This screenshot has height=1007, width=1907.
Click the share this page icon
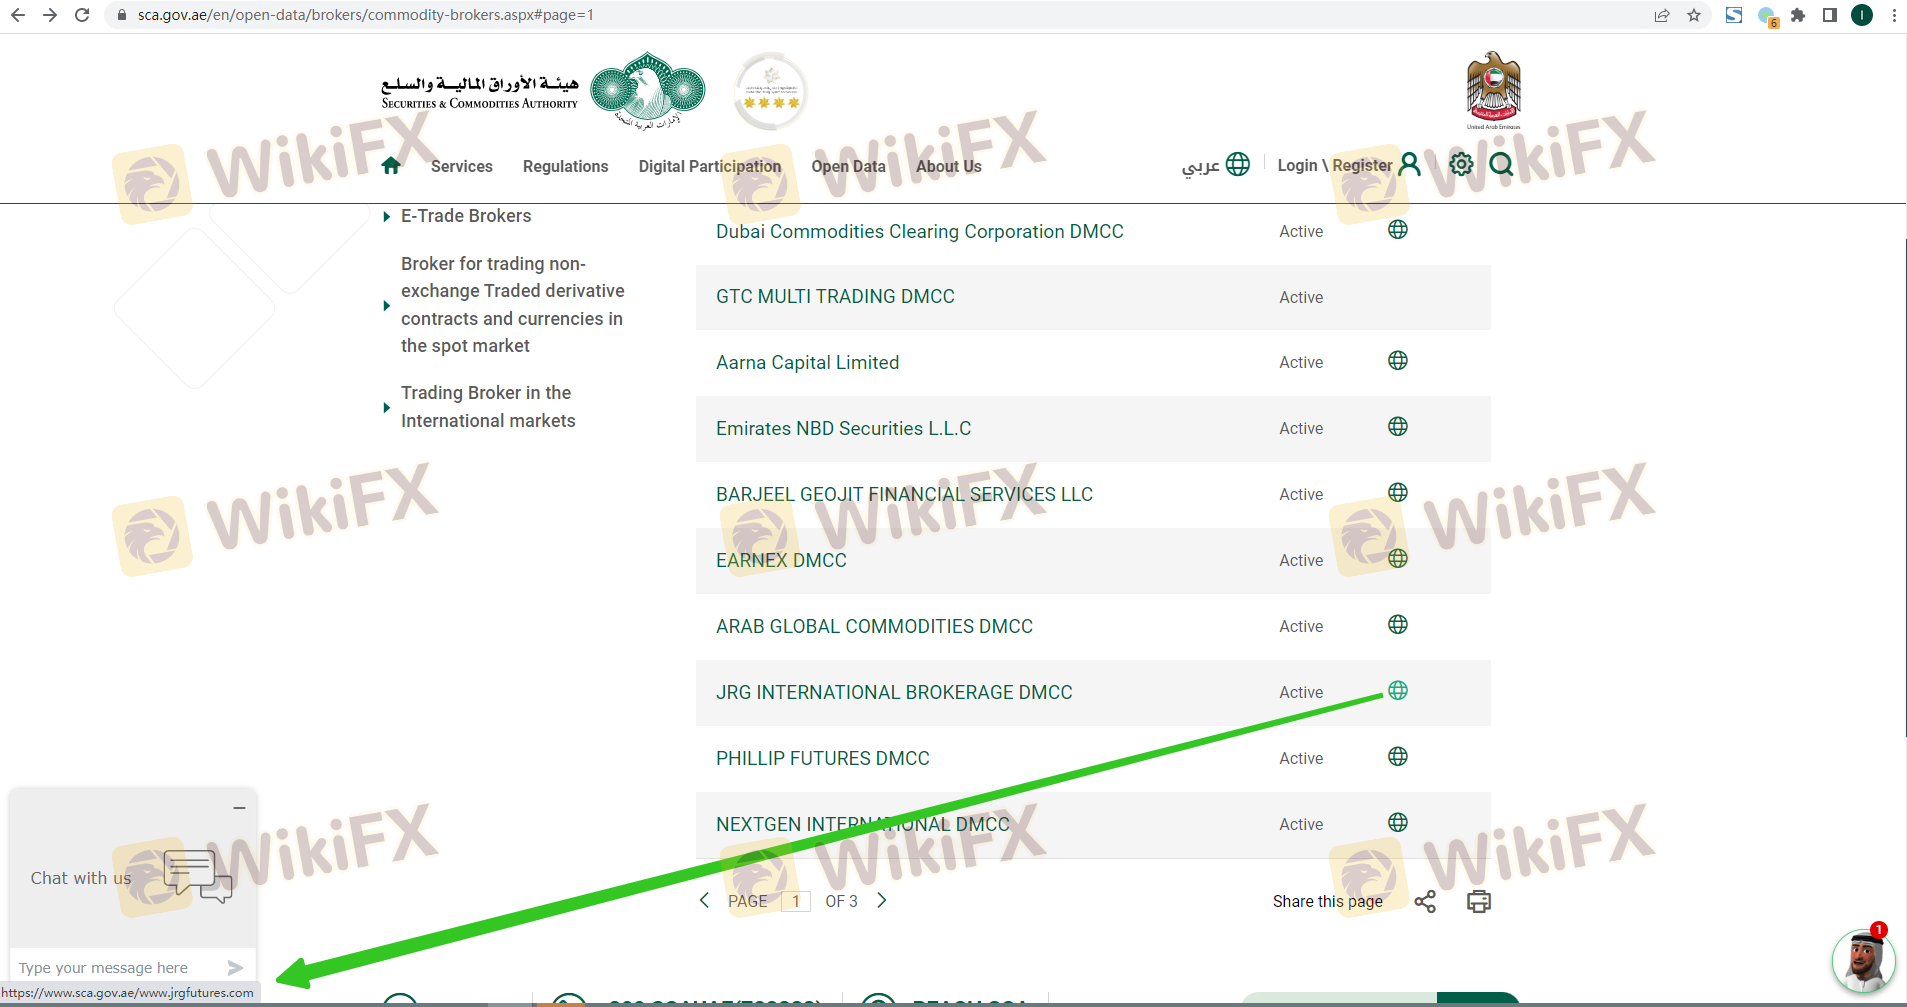tap(1425, 901)
